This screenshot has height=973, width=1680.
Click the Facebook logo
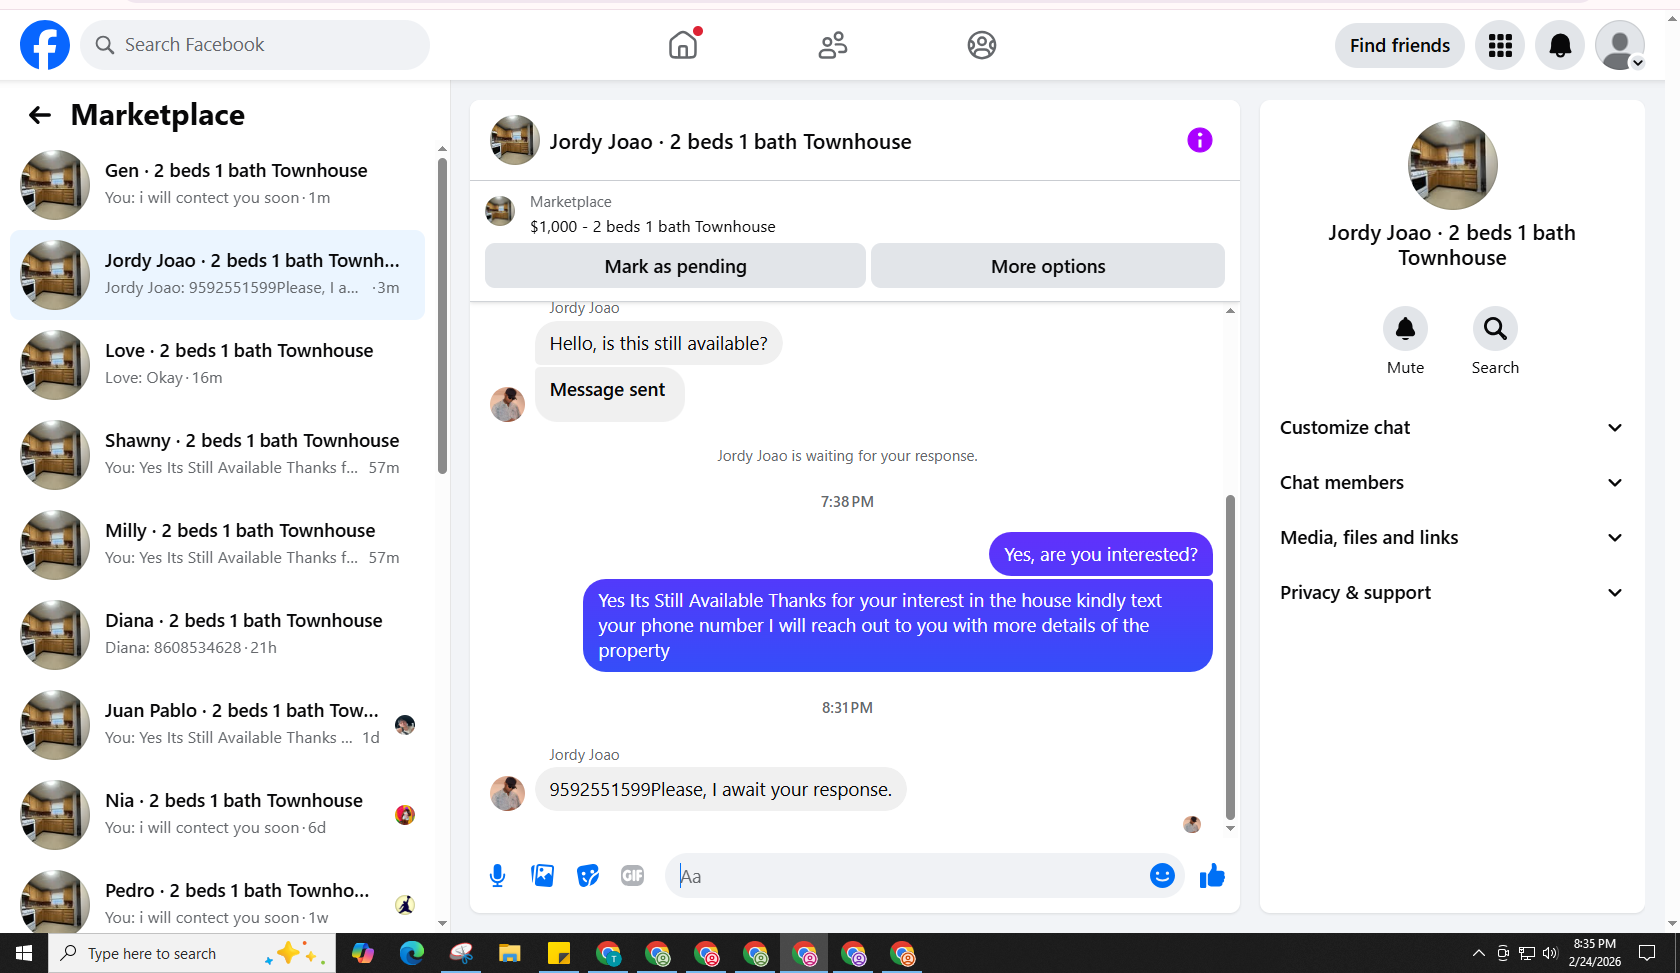click(45, 45)
